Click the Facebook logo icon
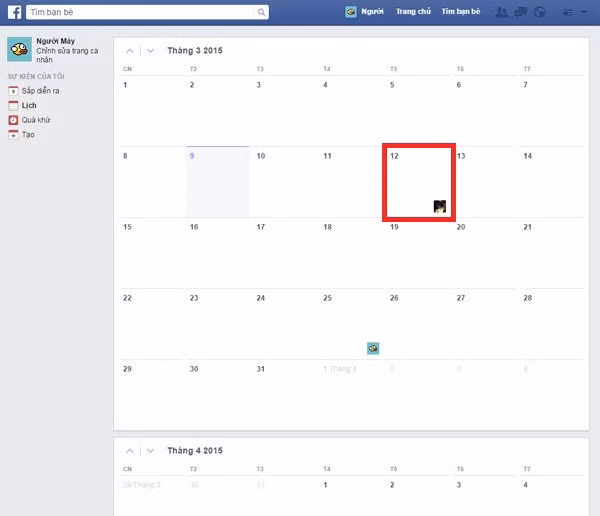The width and height of the screenshot is (600, 516). pyautogui.click(x=15, y=12)
